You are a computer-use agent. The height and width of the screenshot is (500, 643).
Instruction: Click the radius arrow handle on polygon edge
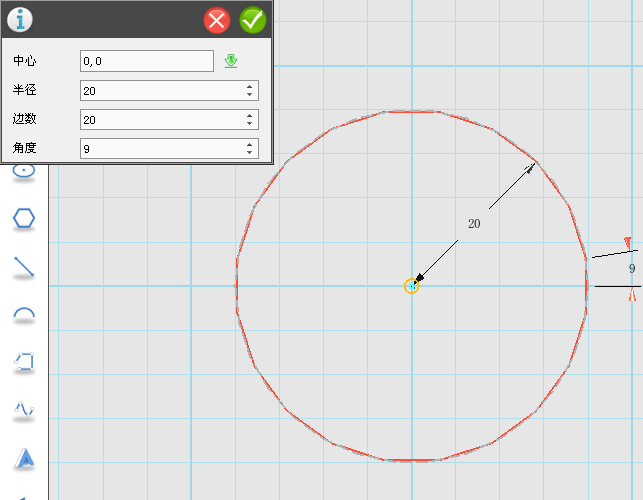click(530, 168)
